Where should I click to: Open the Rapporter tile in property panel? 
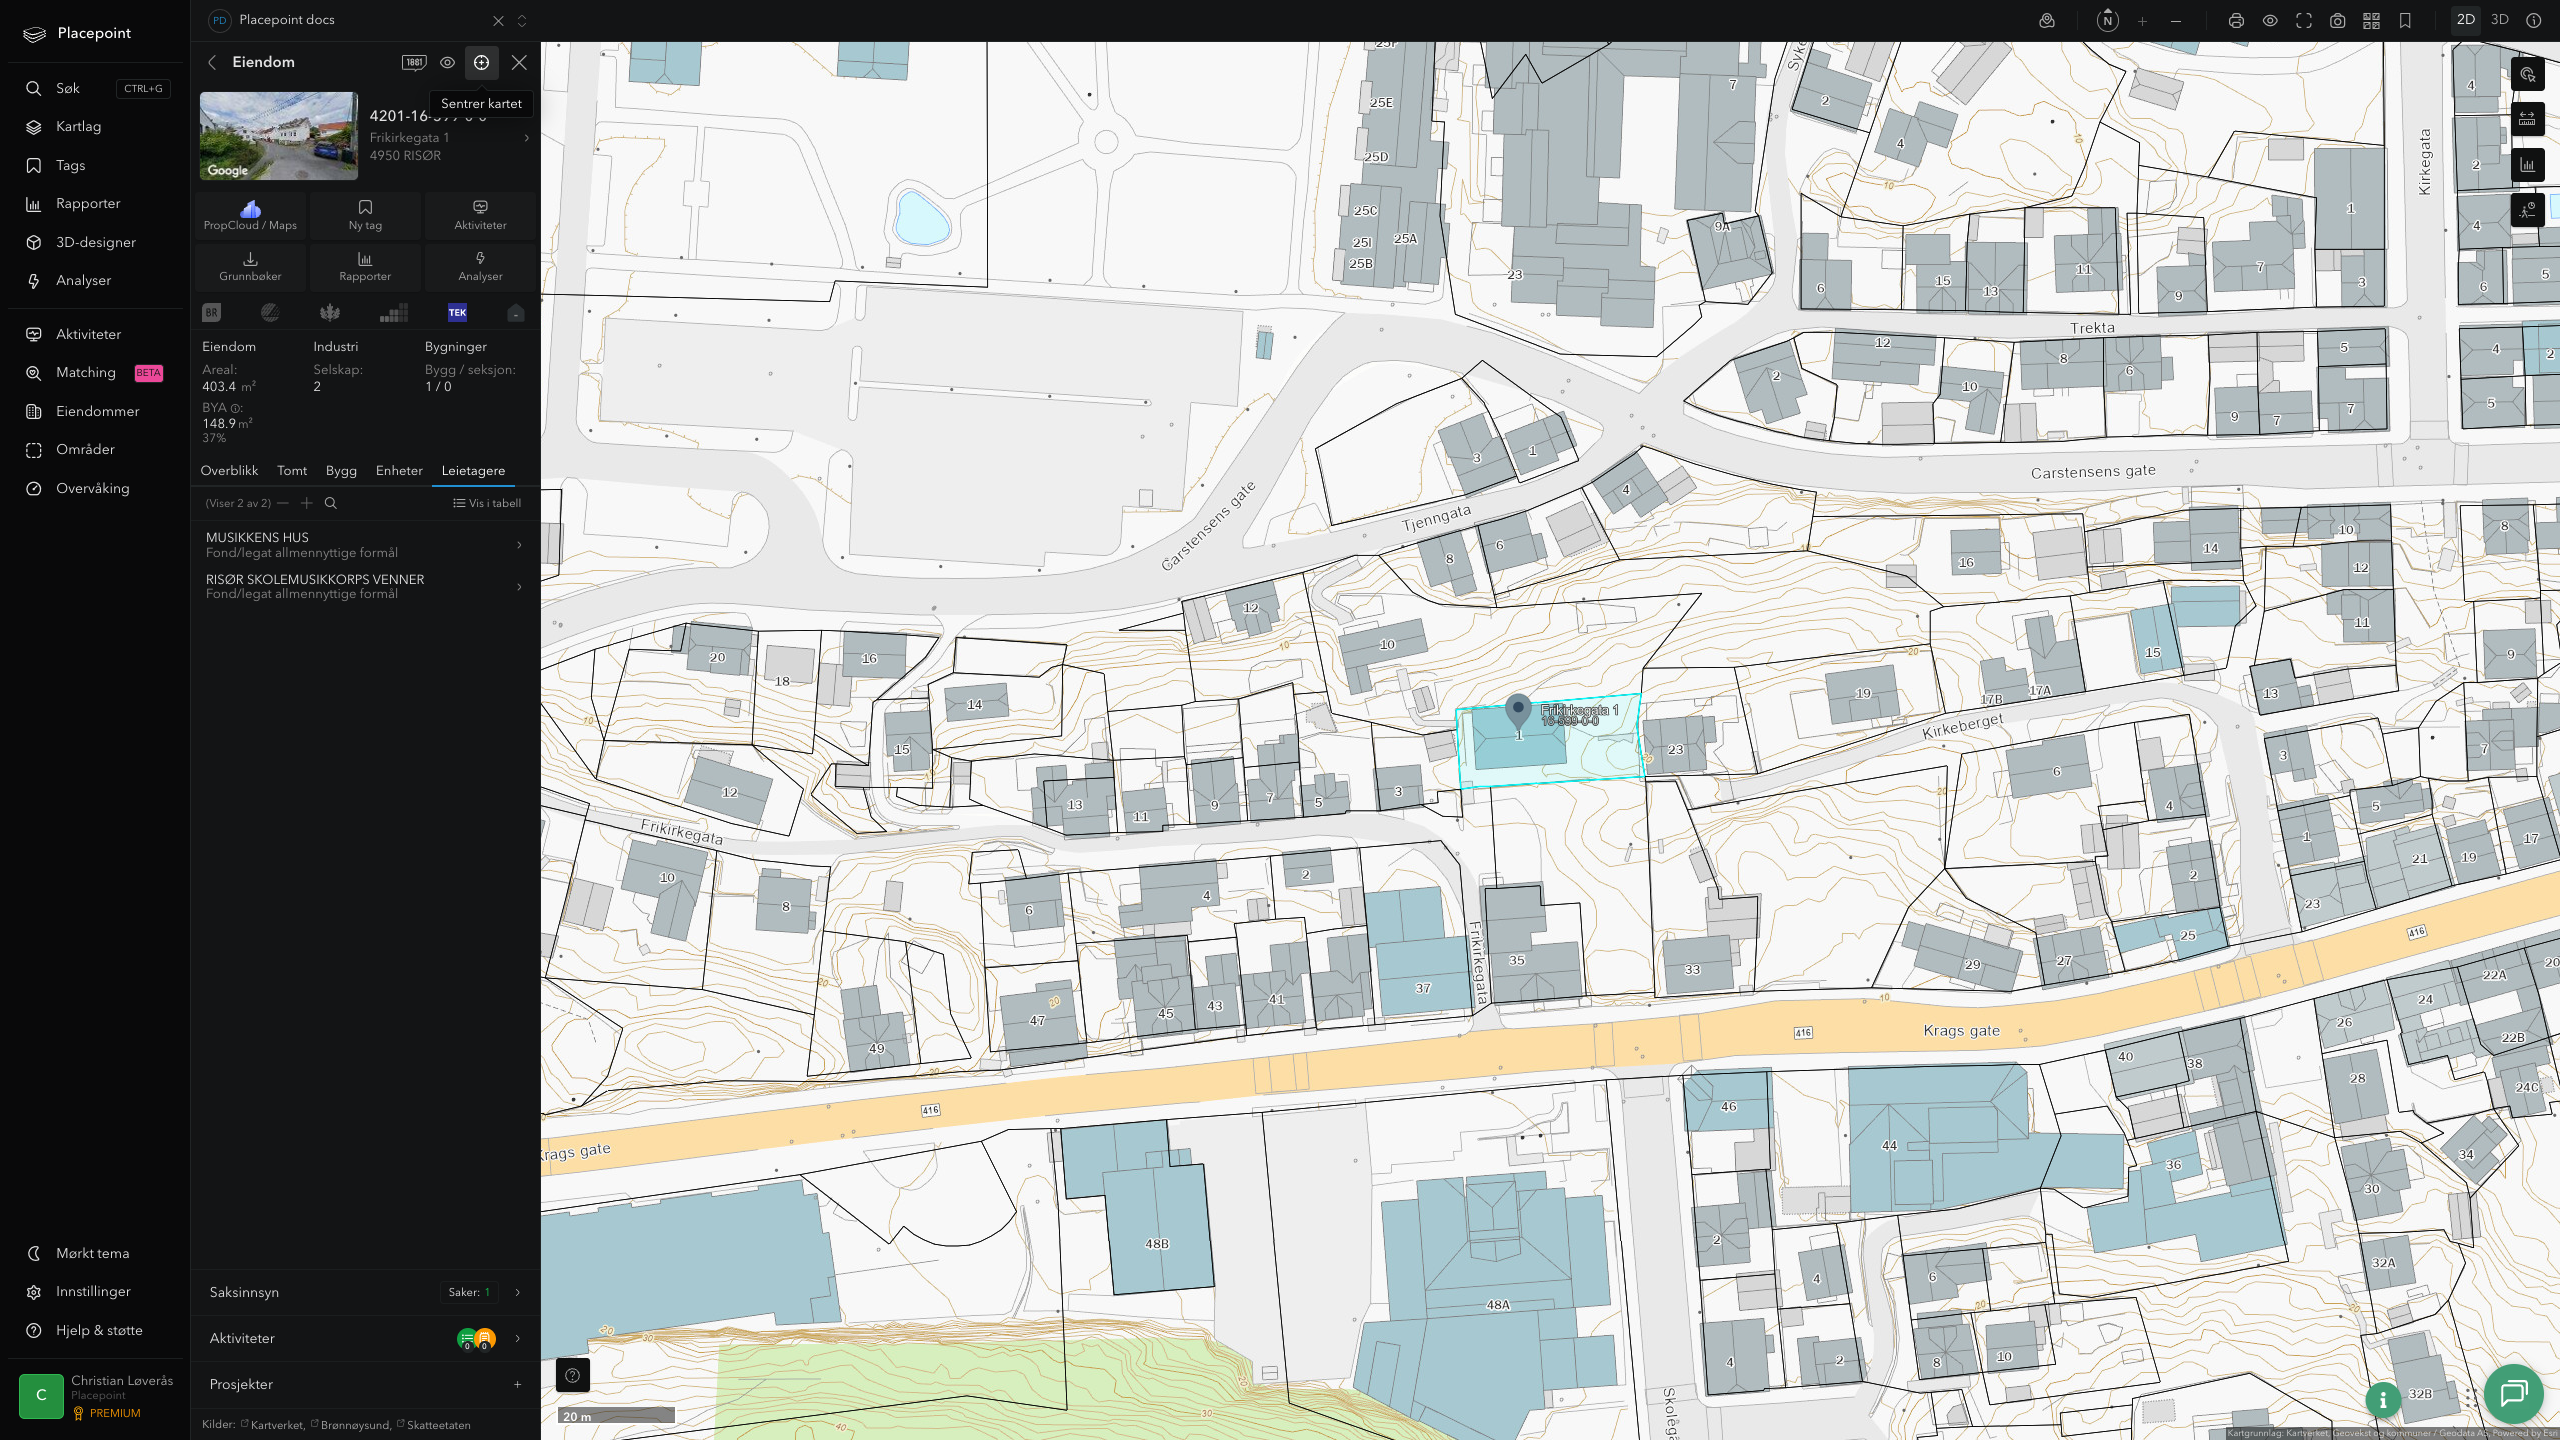[x=365, y=267]
